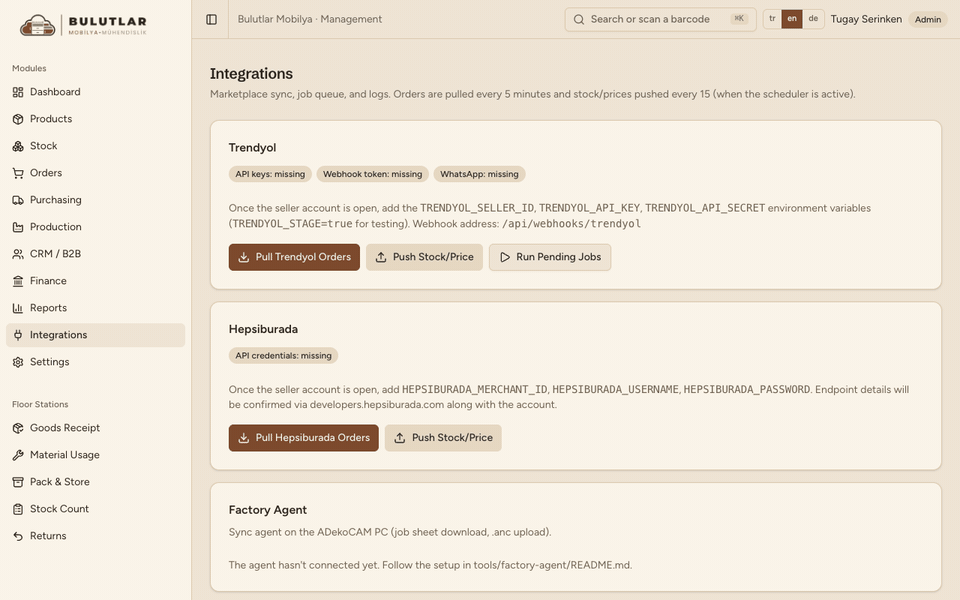This screenshot has width=960, height=600.
Task: Push Stock/Price to Trendyol
Action: coord(424,257)
